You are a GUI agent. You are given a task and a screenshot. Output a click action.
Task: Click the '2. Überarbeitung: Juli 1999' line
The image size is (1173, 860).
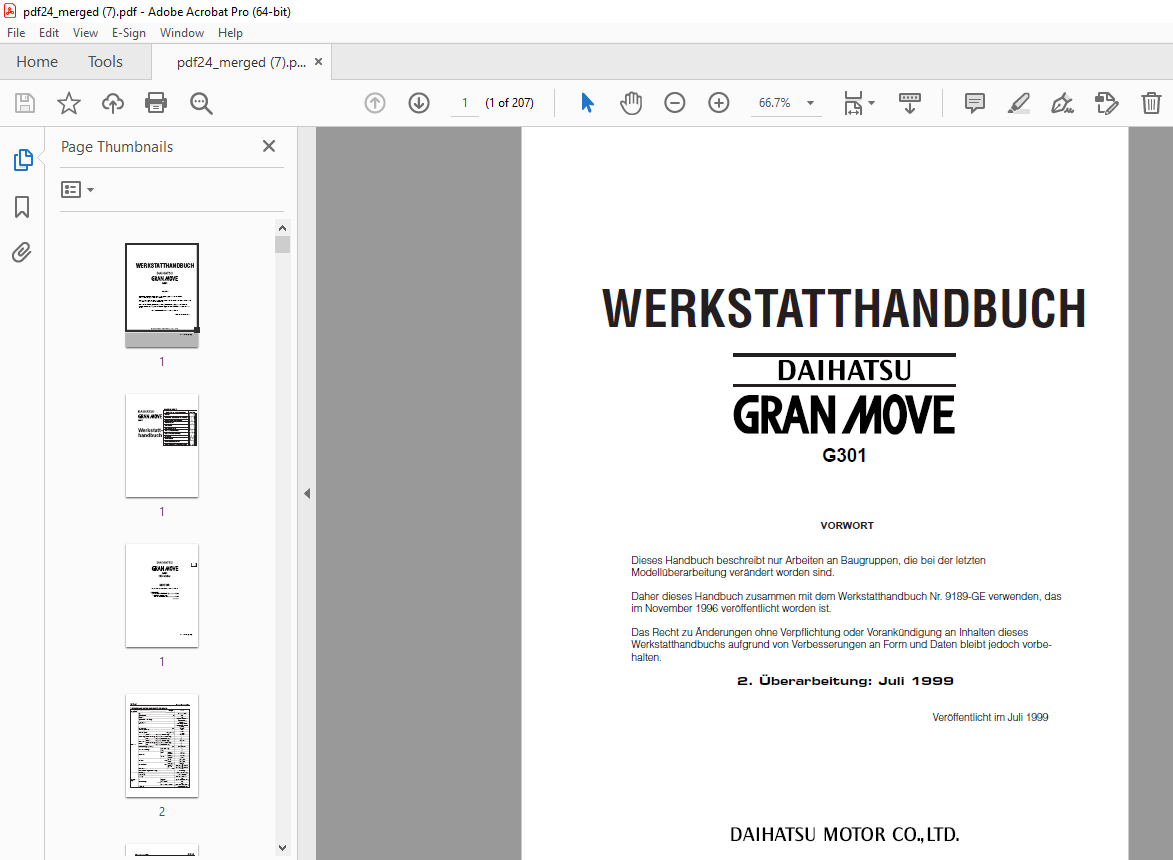pos(845,681)
